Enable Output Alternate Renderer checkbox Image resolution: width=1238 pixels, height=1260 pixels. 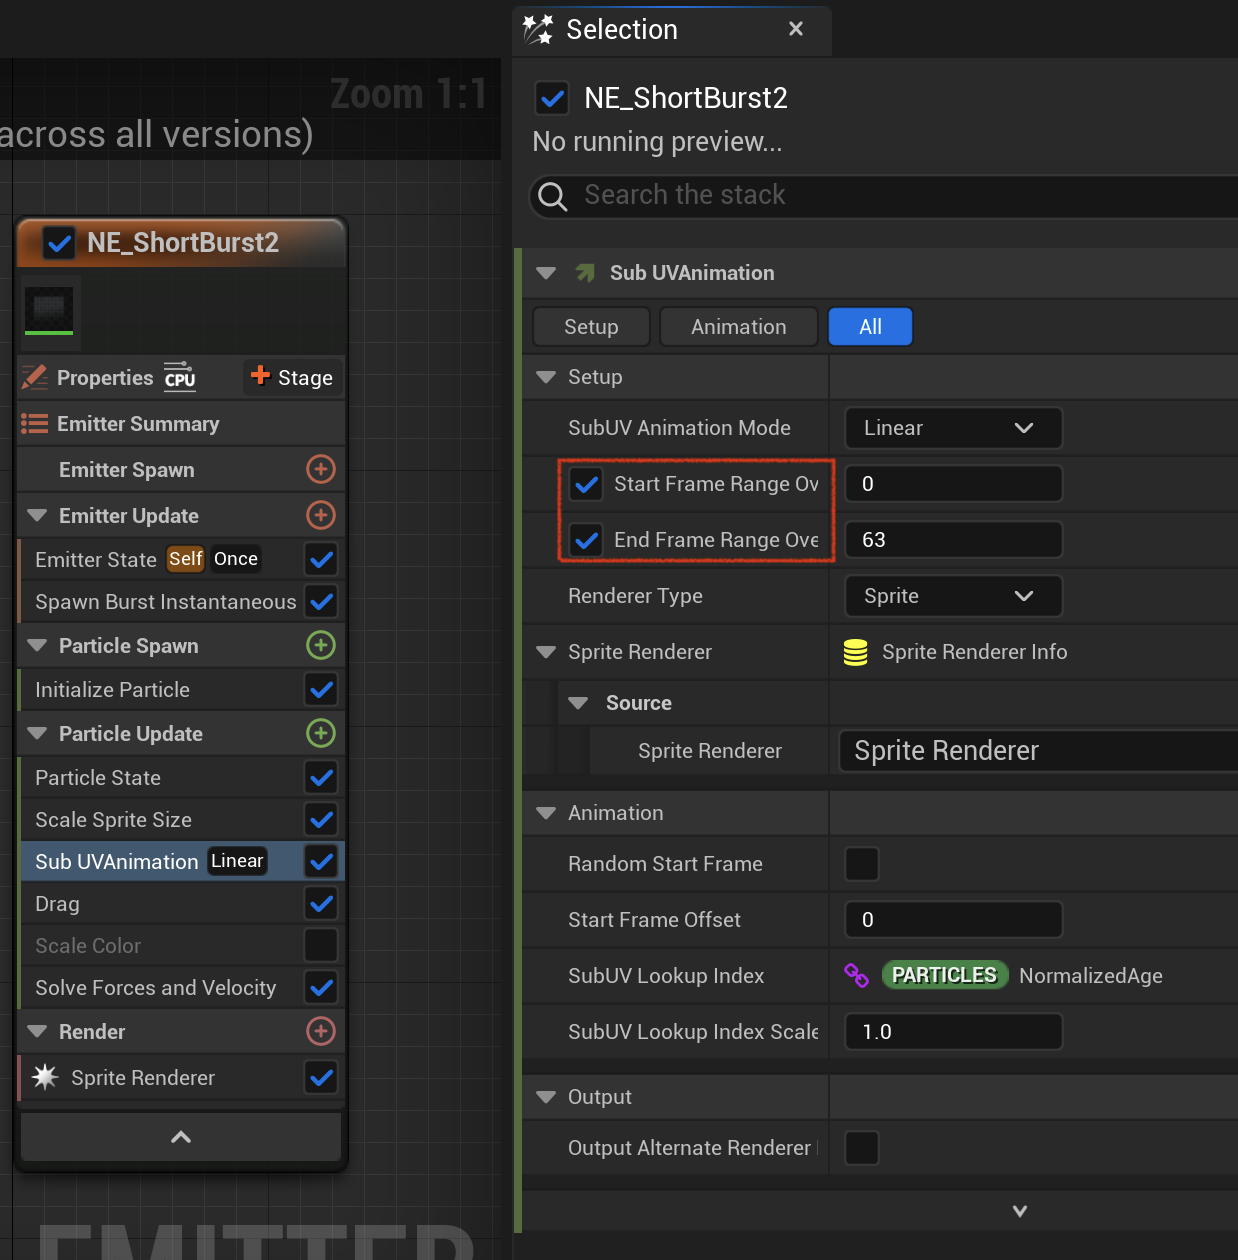pos(862,1148)
